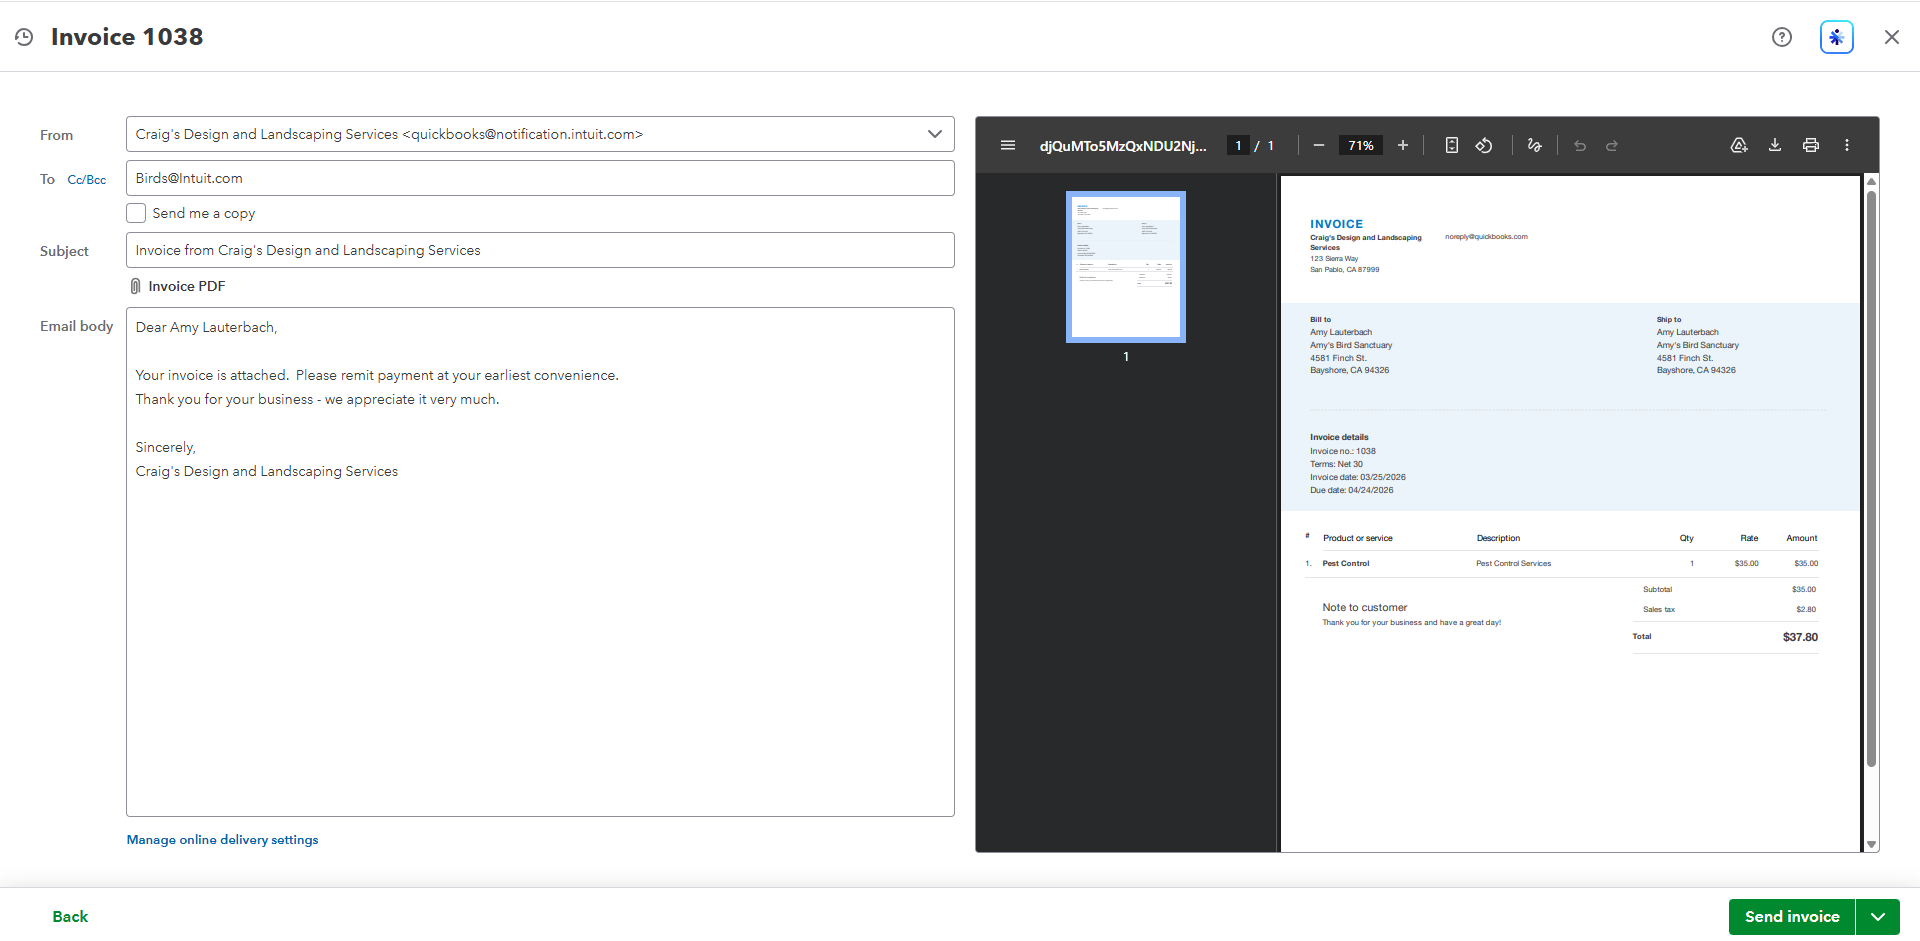Image resolution: width=1920 pixels, height=941 pixels.
Task: Rotate the PDF counterclockwise
Action: click(1484, 145)
